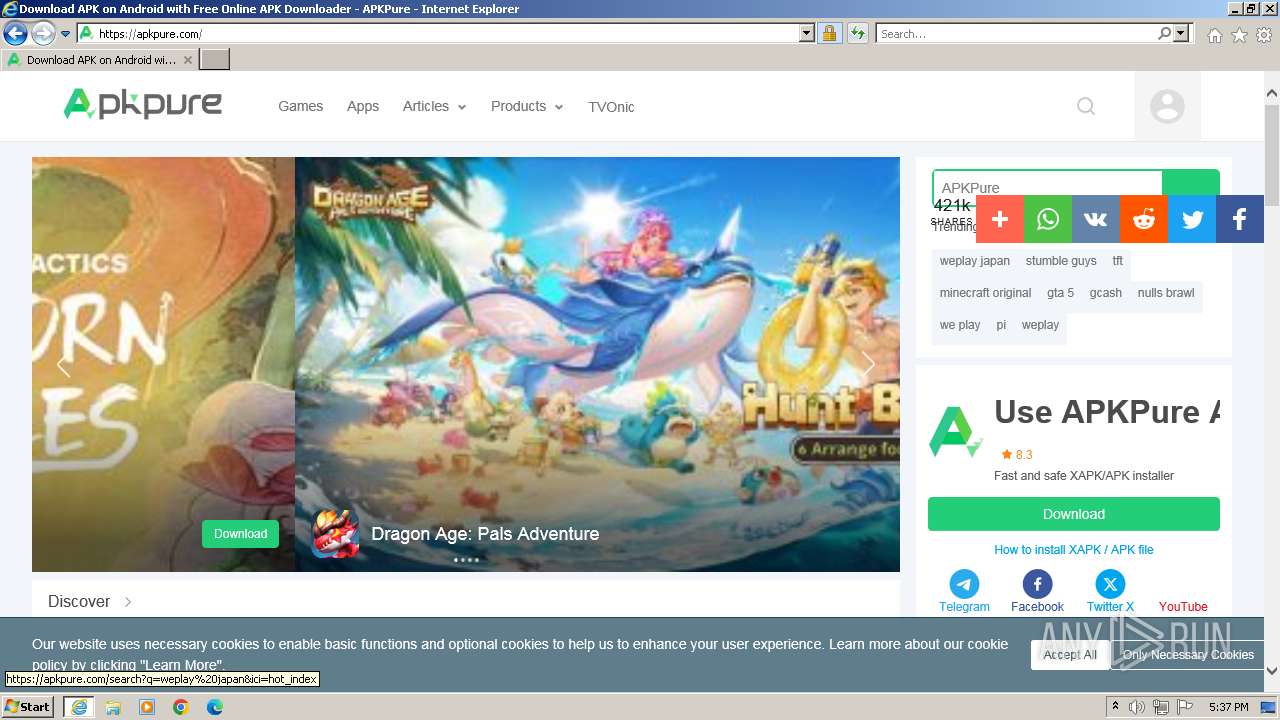The width and height of the screenshot is (1280, 720).
Task: Select the Download APK on Android tab
Action: point(100,60)
